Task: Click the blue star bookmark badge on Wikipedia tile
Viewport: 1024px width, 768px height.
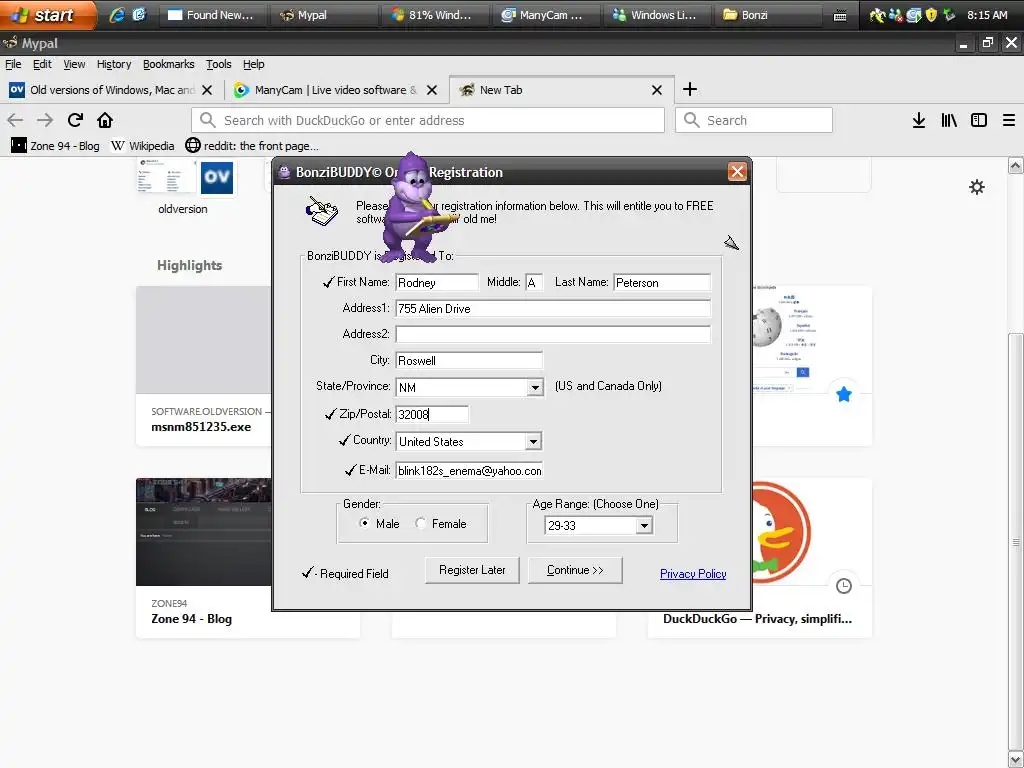Action: point(844,394)
